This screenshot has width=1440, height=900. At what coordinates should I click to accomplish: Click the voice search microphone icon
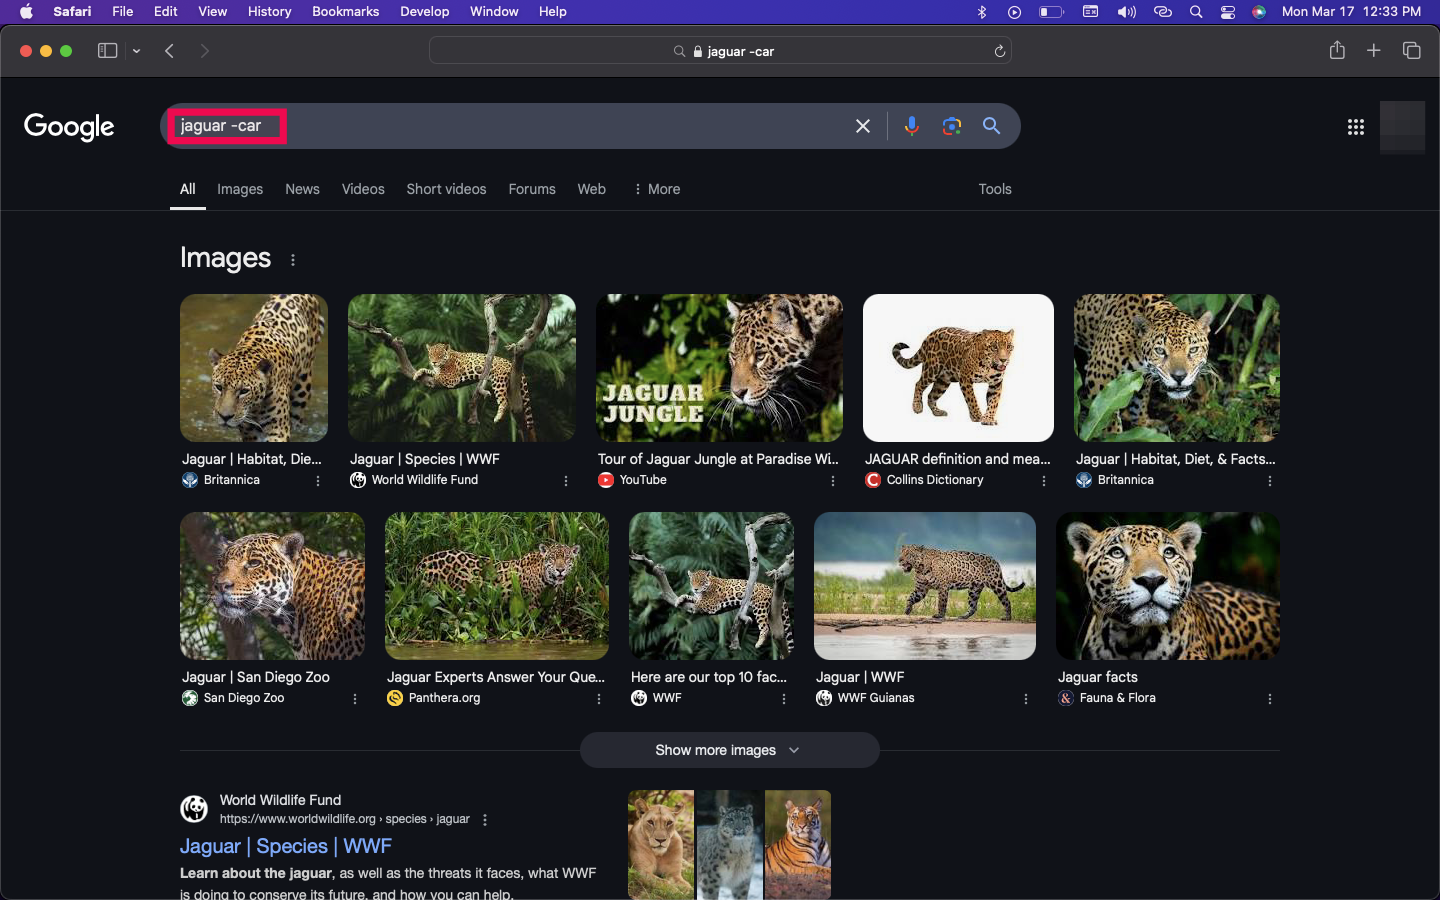tap(911, 126)
